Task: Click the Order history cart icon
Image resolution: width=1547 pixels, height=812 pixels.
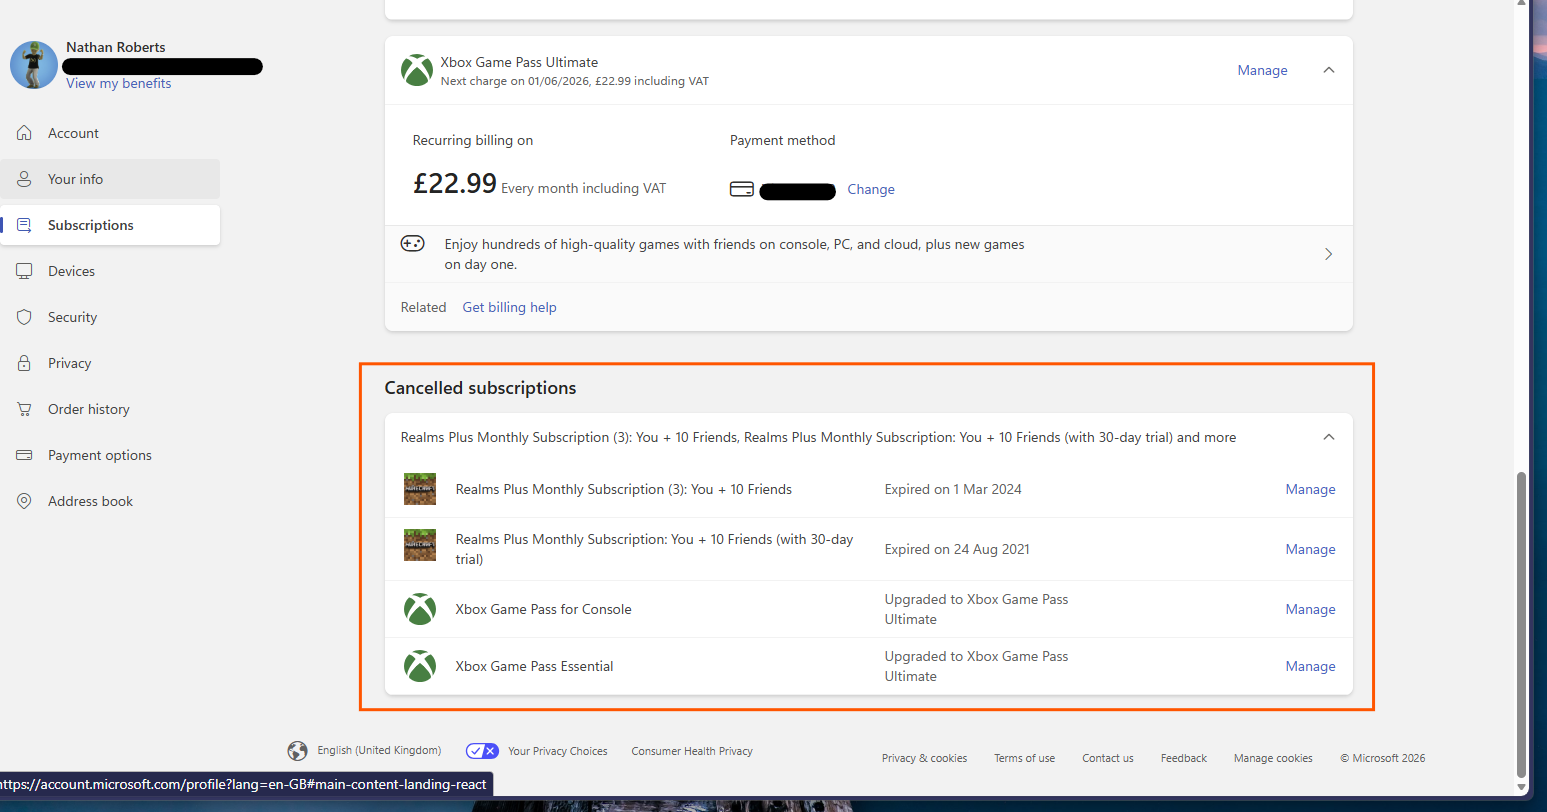Action: click(x=24, y=409)
